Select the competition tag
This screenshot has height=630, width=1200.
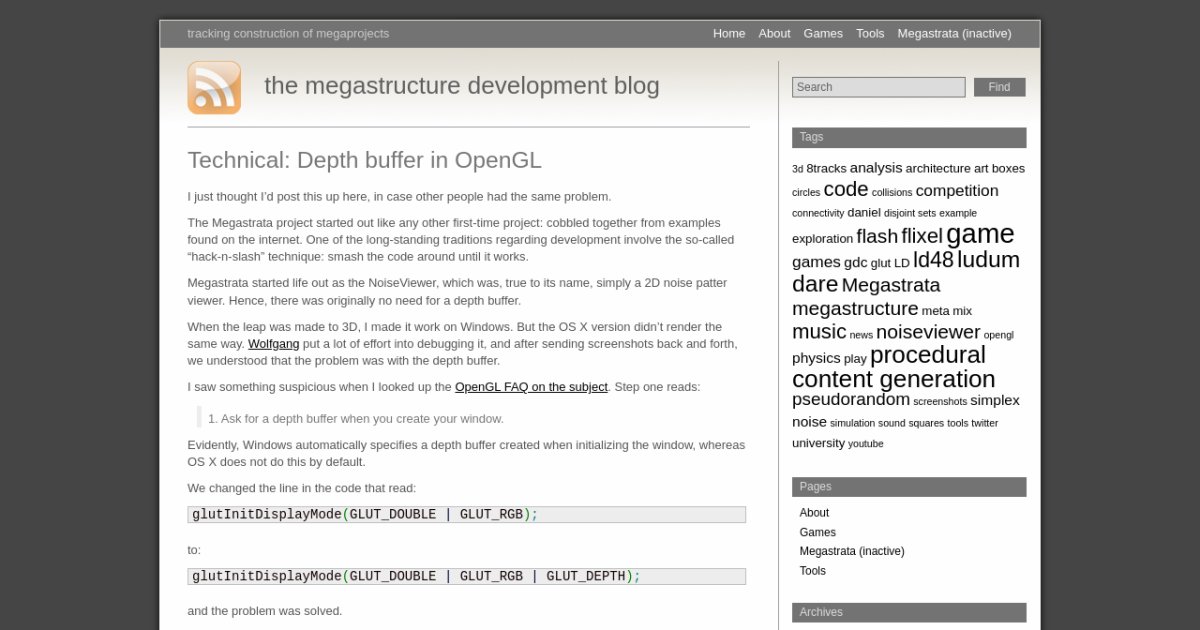coord(956,191)
